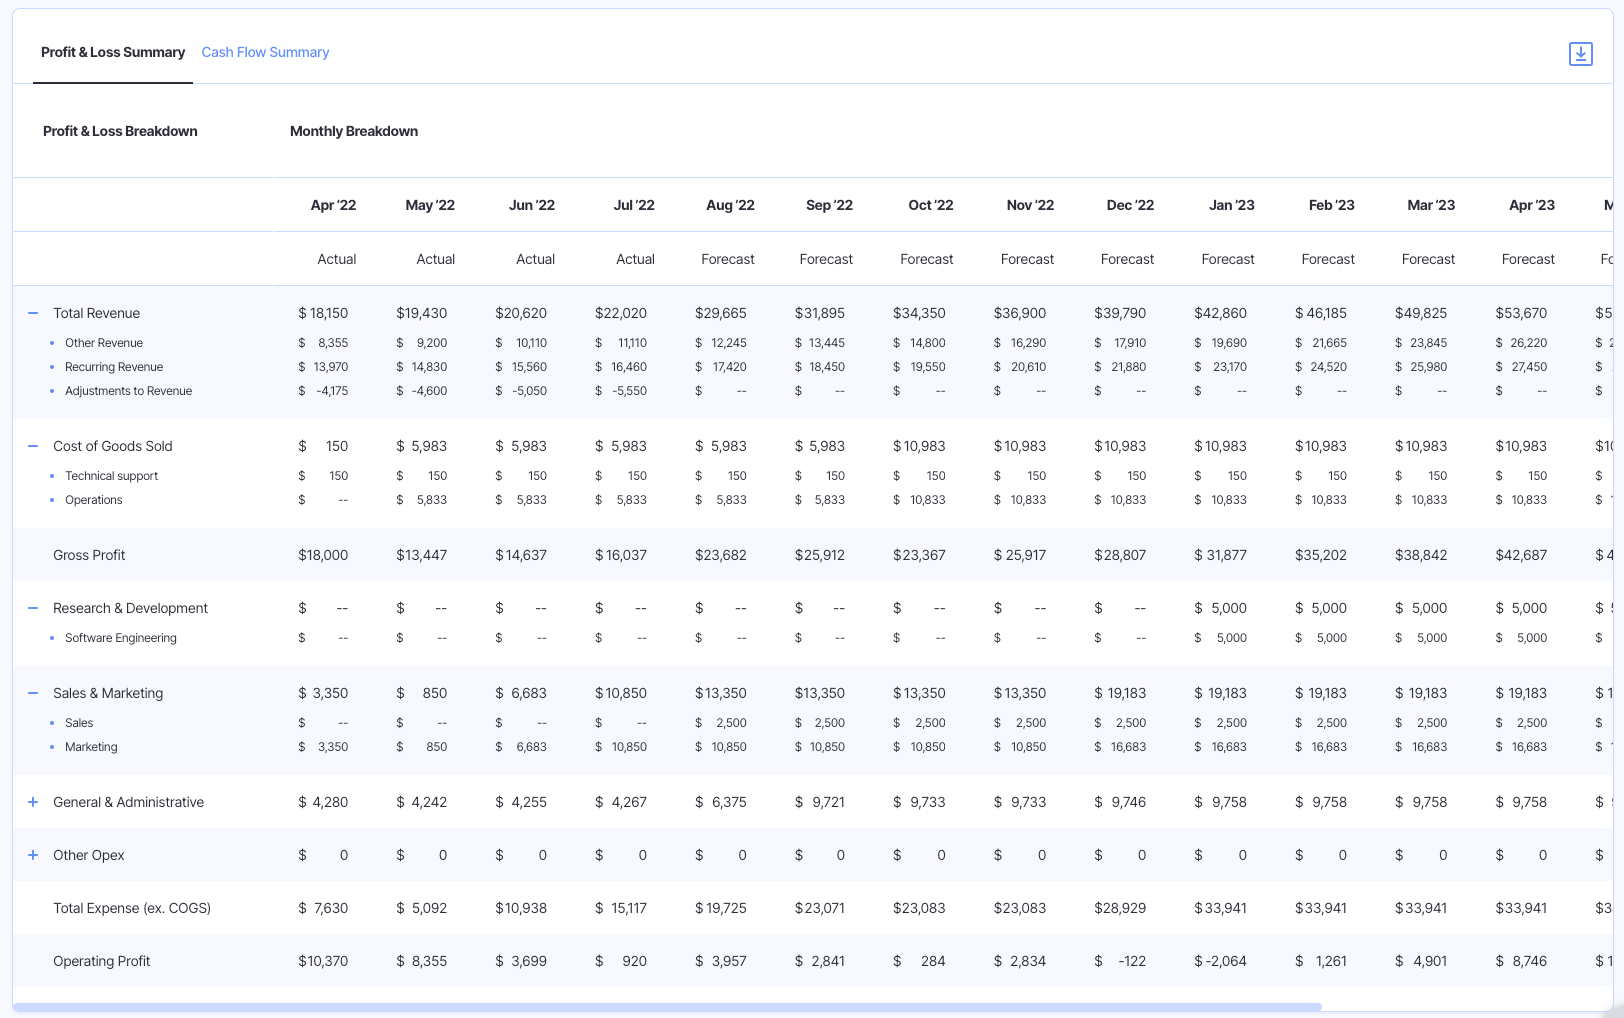
Task: Click the bullet icon beside Marketing
Action: [52, 746]
